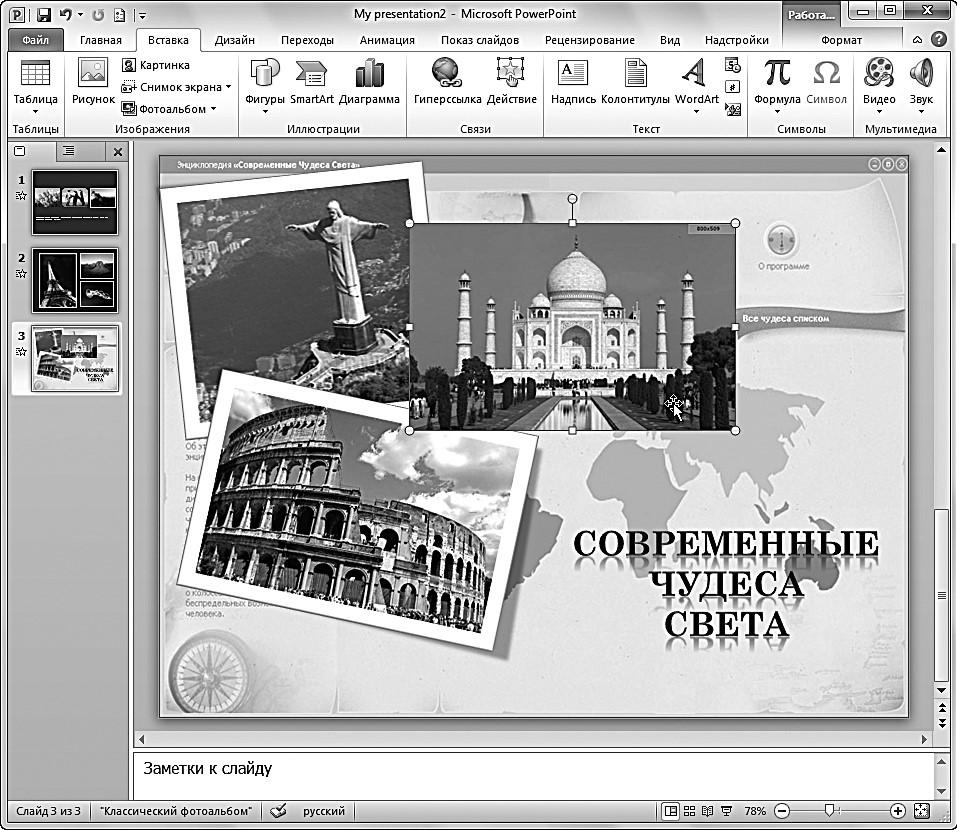
Task: Insert slide number icon in Текст group
Action: (732, 87)
